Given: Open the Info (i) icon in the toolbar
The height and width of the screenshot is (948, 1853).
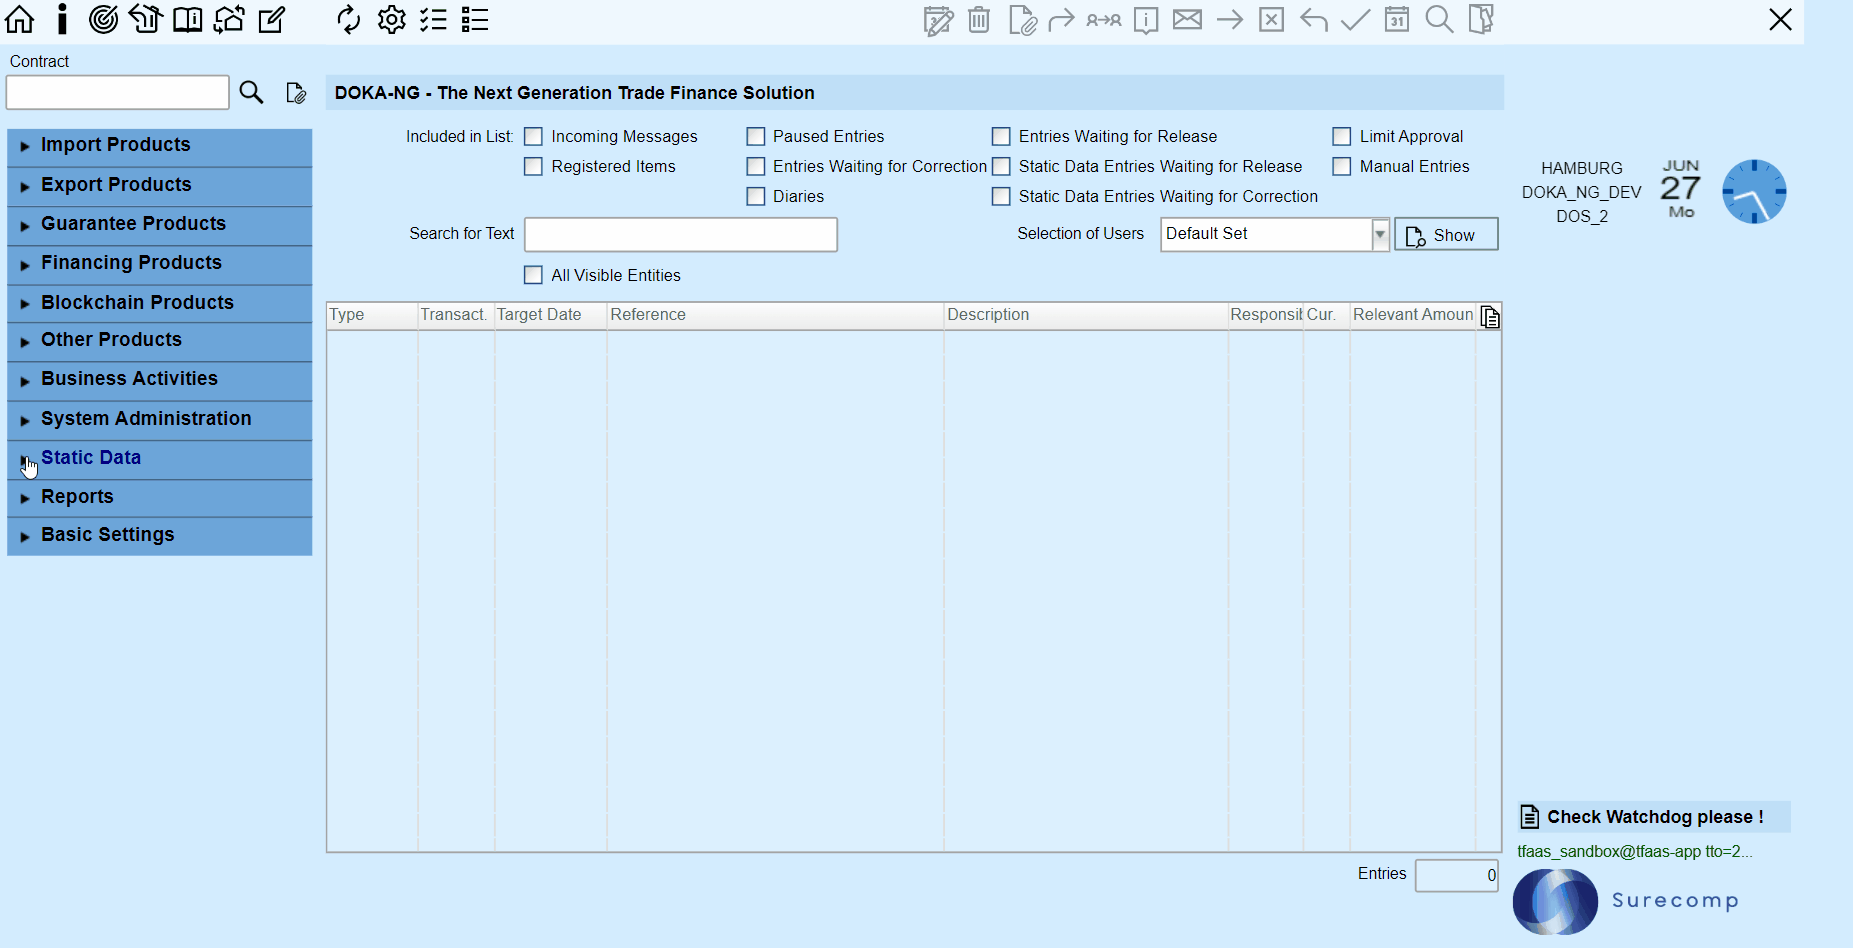Looking at the screenshot, I should [x=62, y=19].
